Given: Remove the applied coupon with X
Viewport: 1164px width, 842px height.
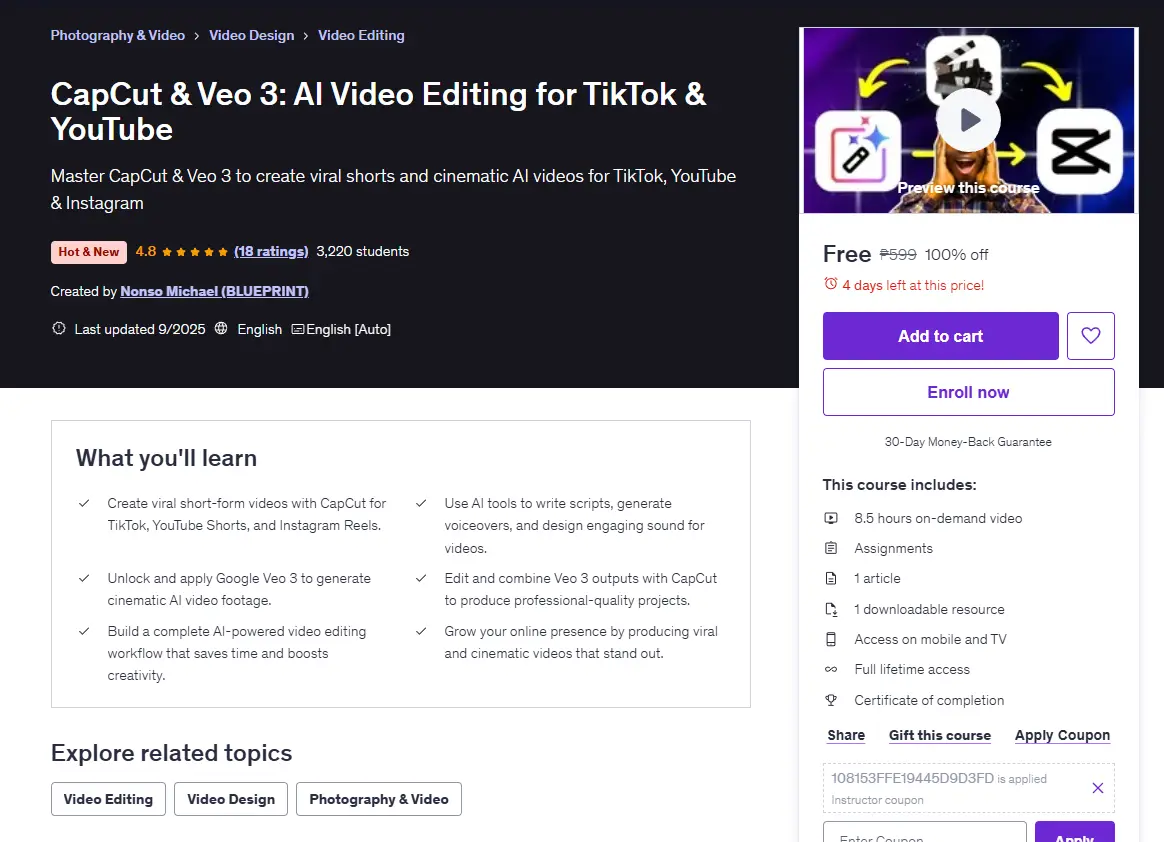Looking at the screenshot, I should click(1098, 788).
